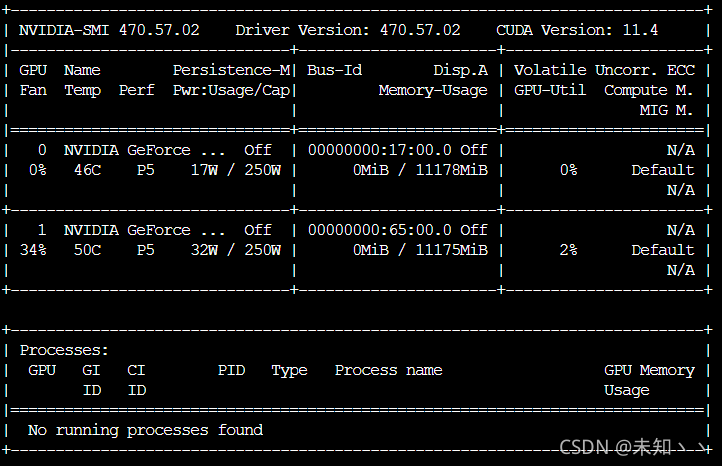The image size is (722, 466).
Task: Click GPU 1 fan speed 34%
Action: point(33,250)
